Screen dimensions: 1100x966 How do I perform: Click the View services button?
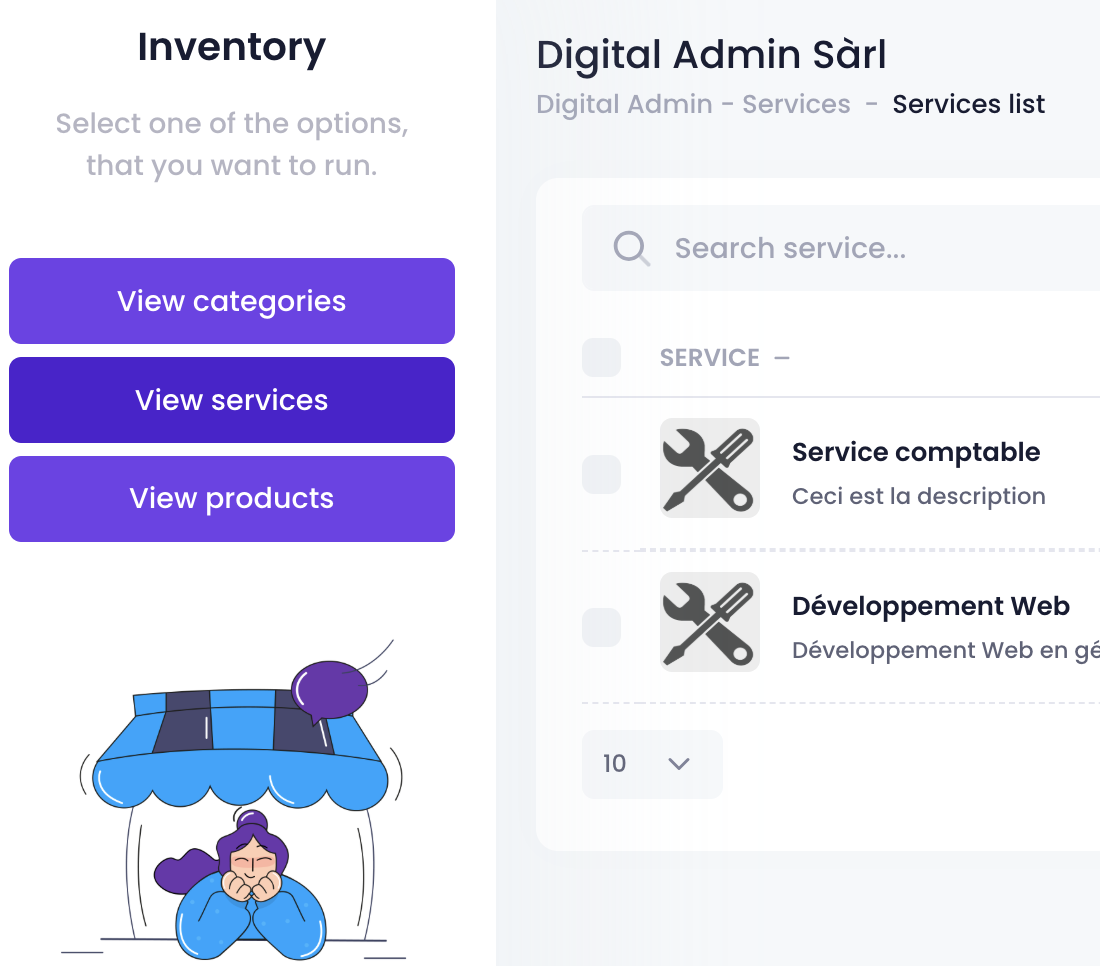tap(232, 400)
